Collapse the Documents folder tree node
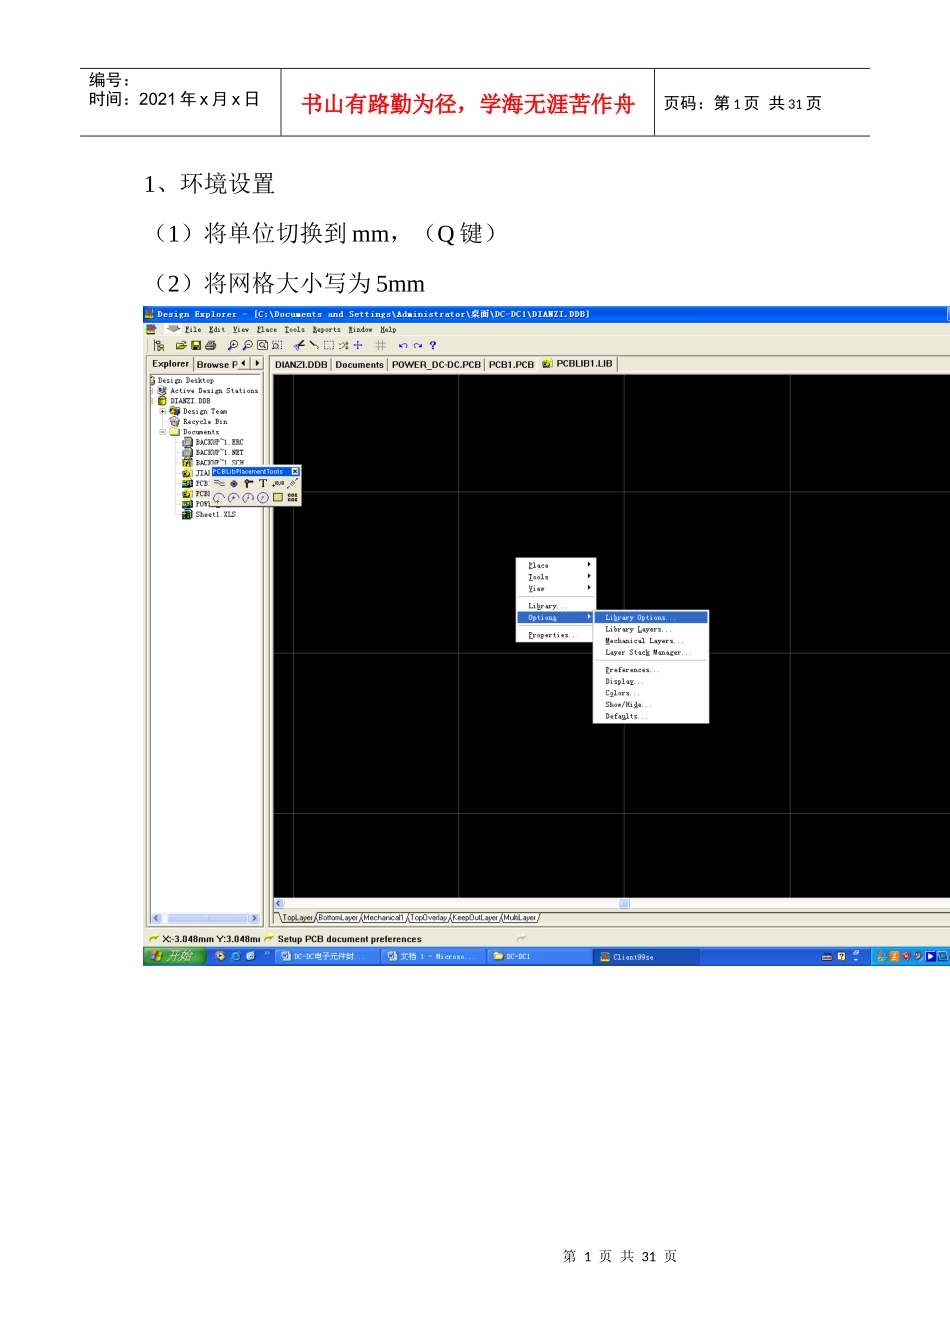950x1344 pixels. (162, 432)
